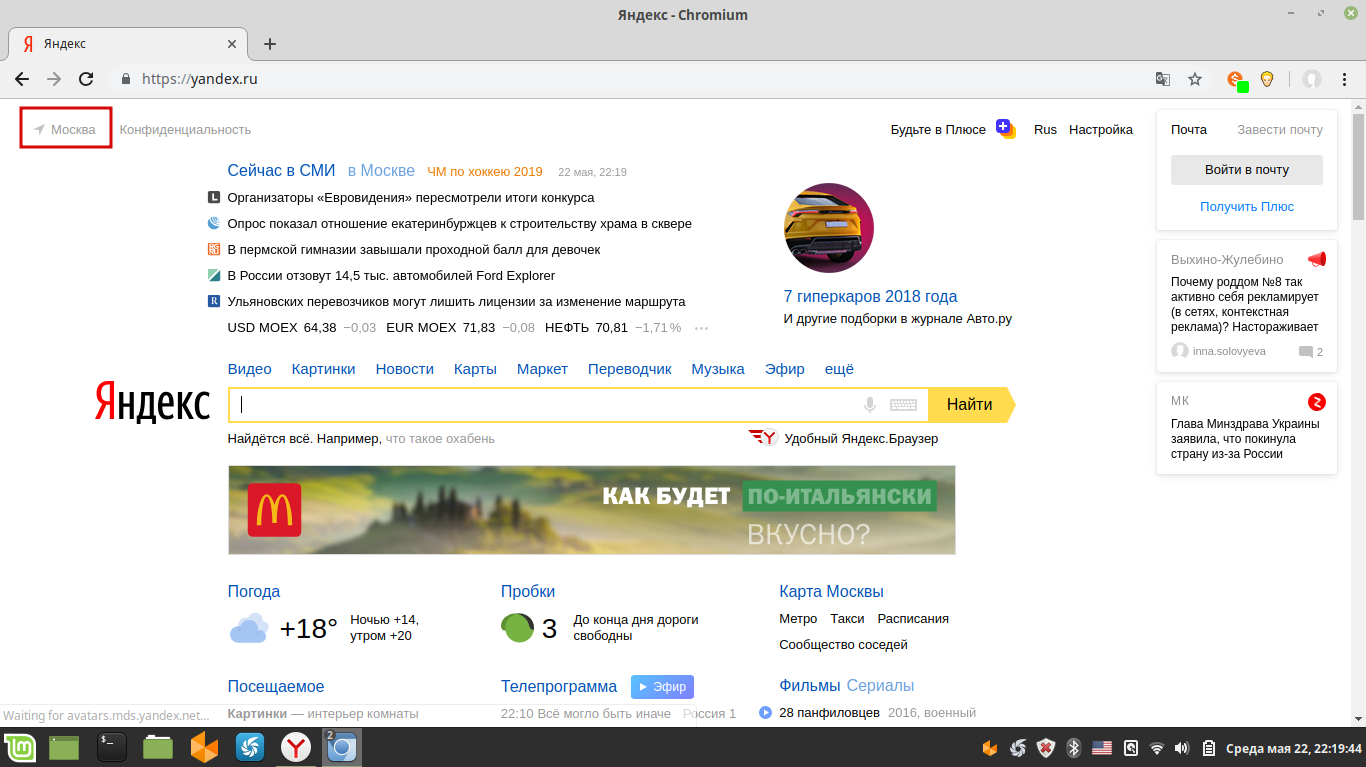This screenshot has width=1366, height=767.
Task: Open the Получить Плюс link
Action: pos(1246,206)
